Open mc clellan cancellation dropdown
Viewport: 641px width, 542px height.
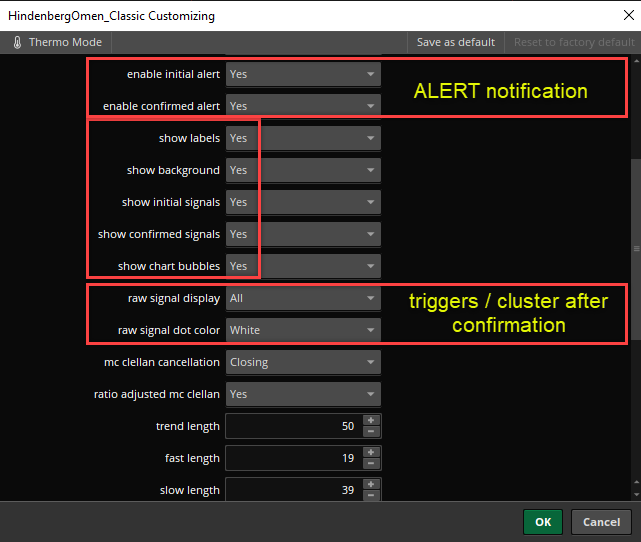(303, 362)
